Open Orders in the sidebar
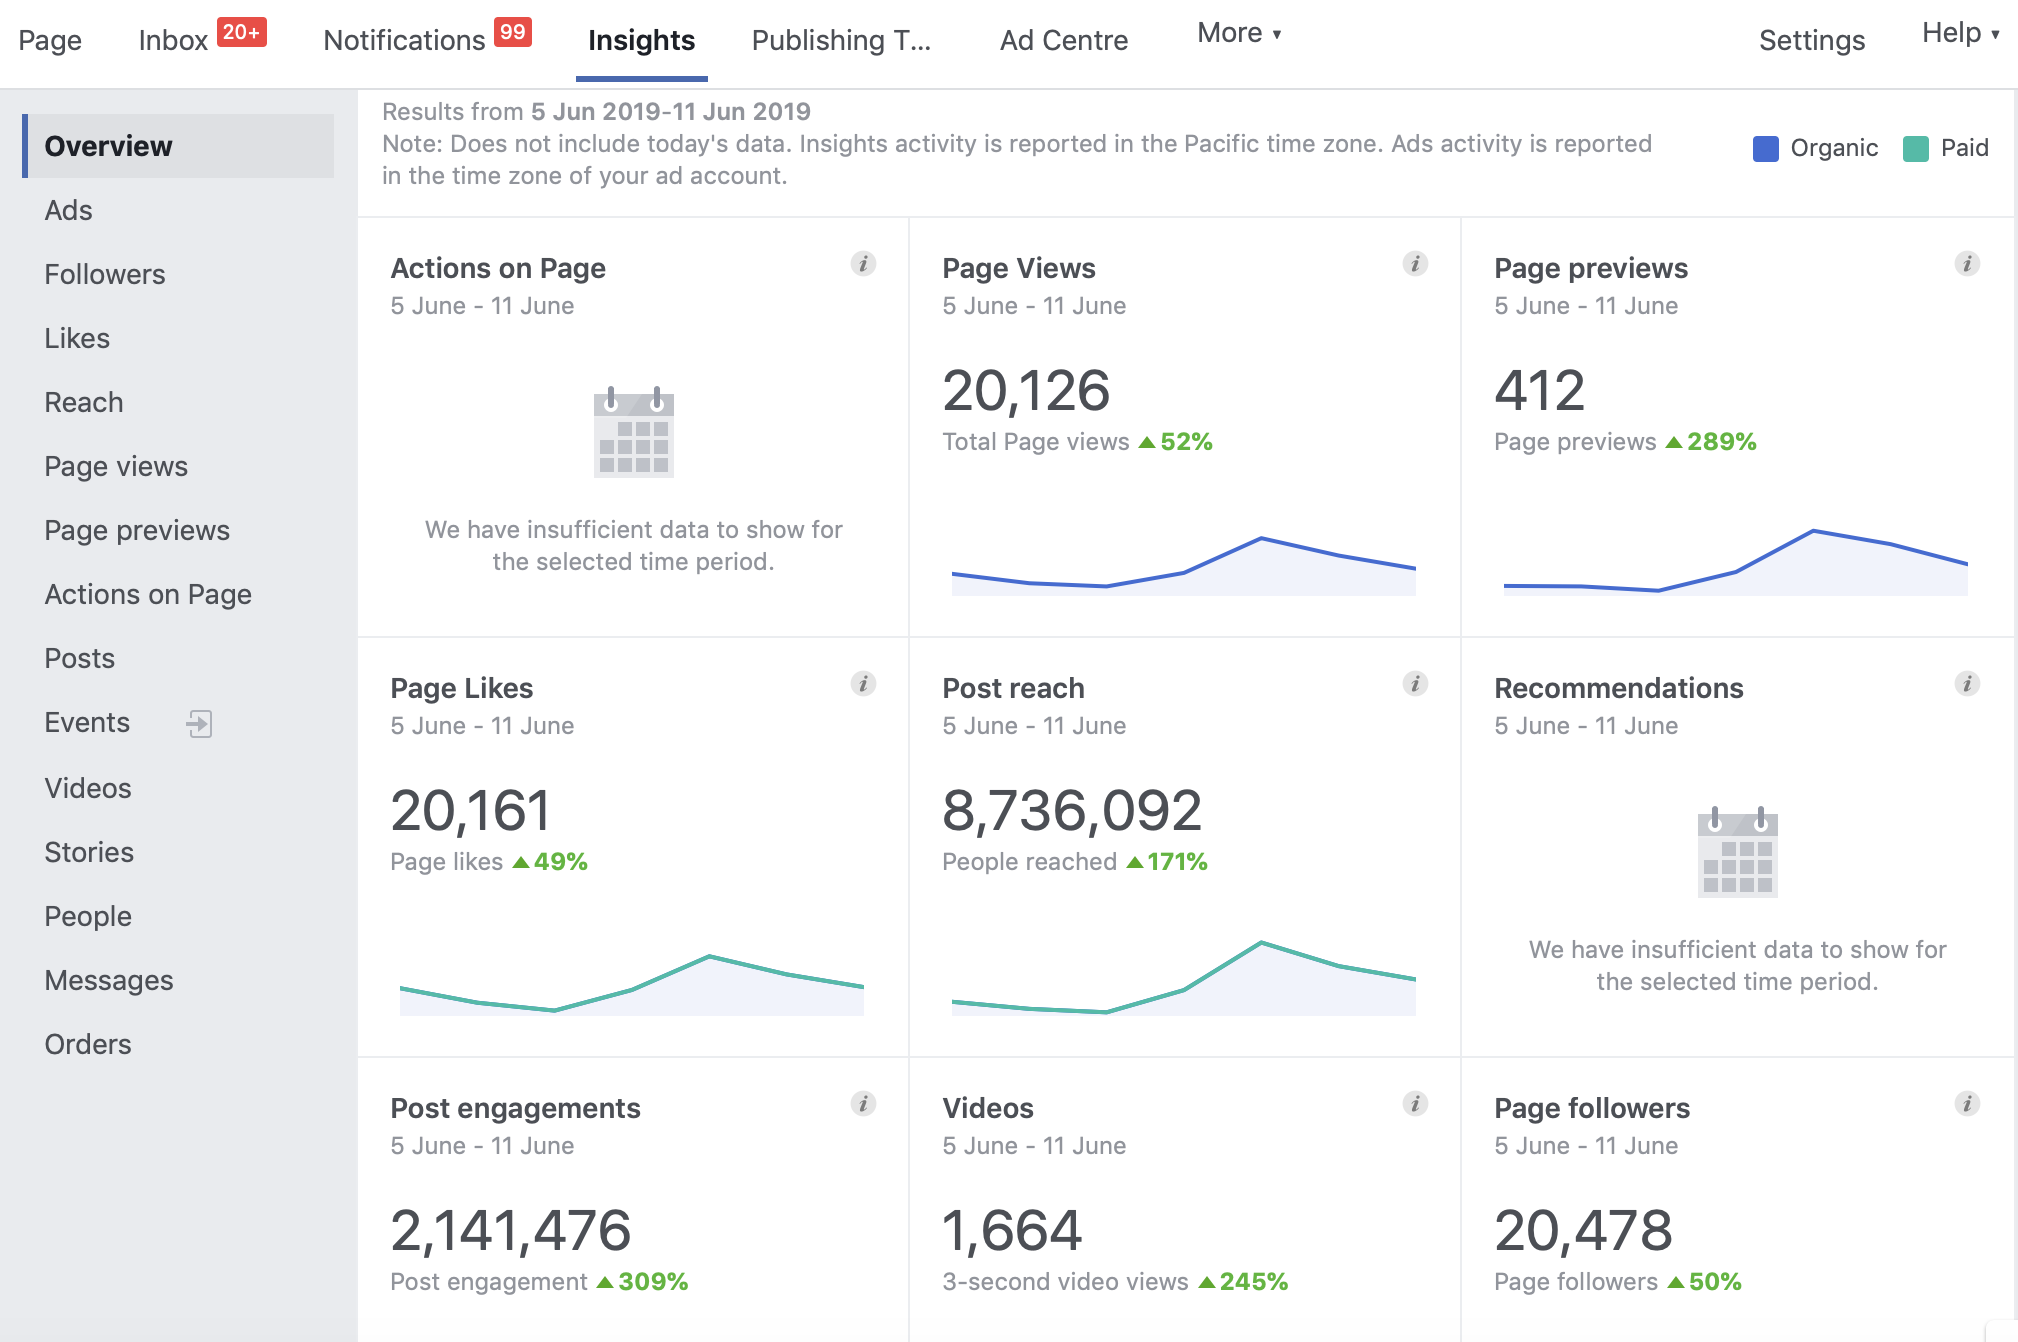Viewport: 2018px width, 1342px height. tap(88, 1044)
